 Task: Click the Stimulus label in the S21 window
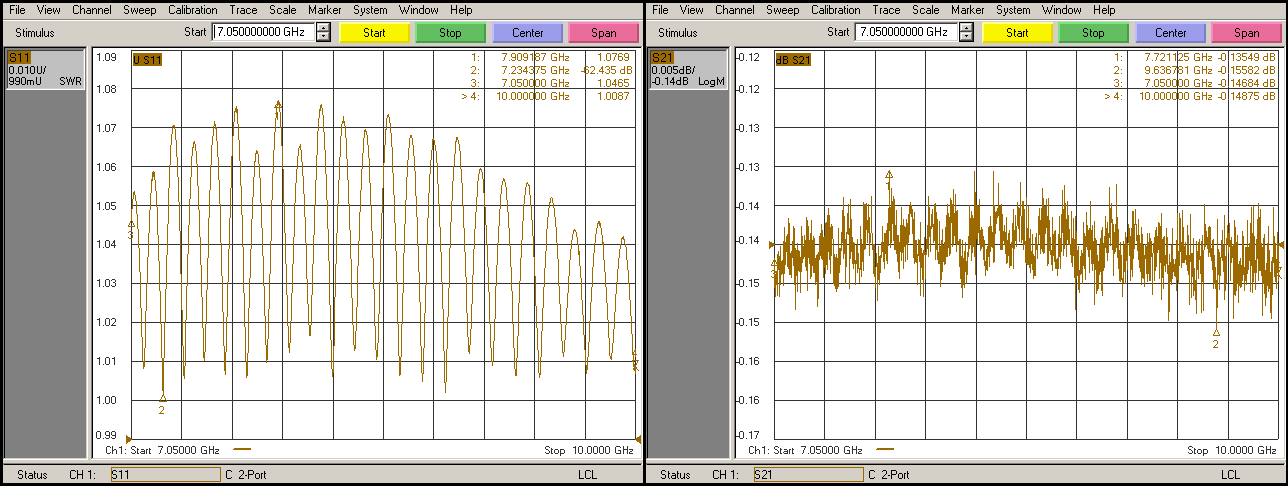coord(678,33)
